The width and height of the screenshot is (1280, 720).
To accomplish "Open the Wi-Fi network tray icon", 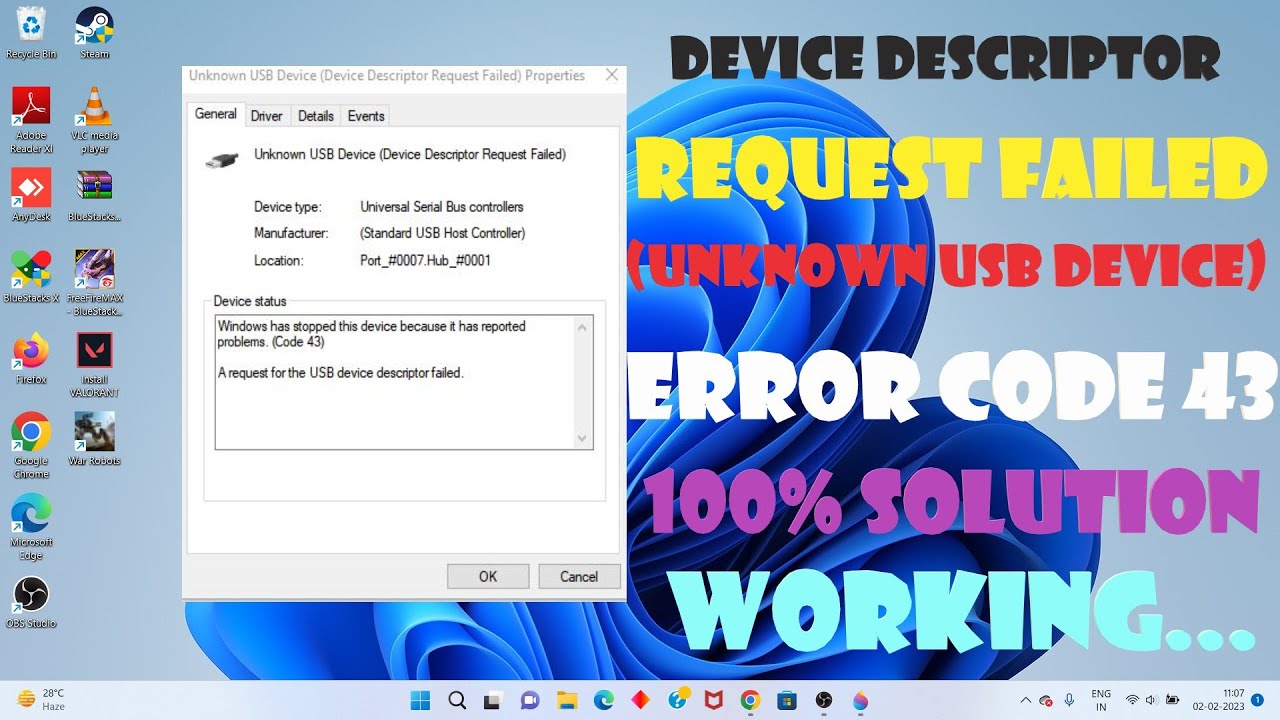I will point(1132,700).
